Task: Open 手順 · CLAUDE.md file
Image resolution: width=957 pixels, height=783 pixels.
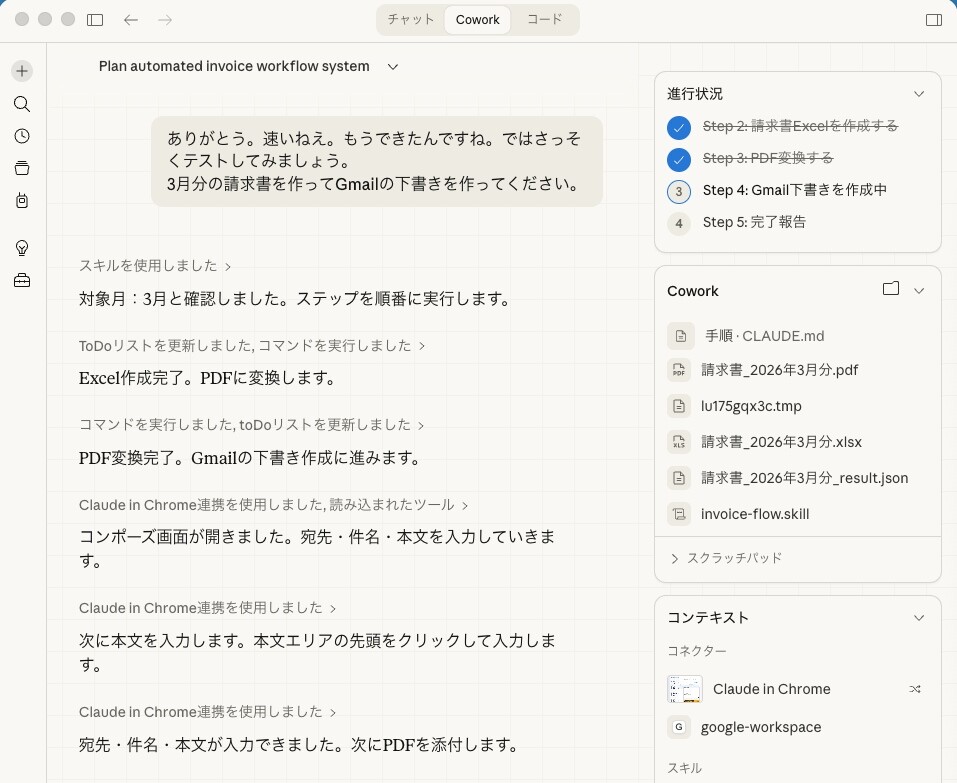Action: coord(765,336)
